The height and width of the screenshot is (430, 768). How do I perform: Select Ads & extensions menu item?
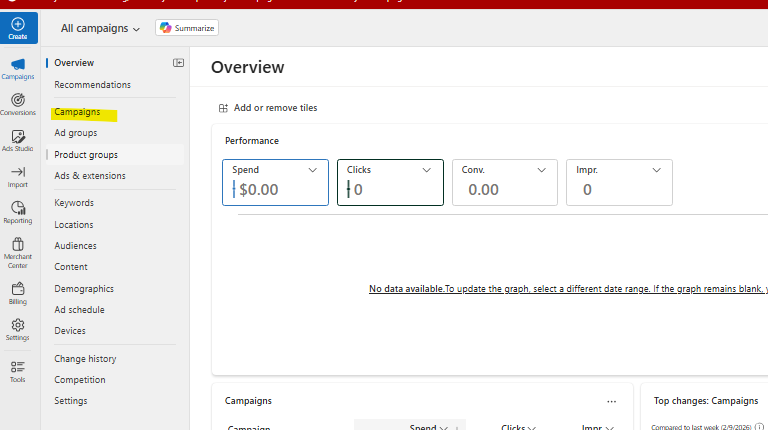coord(90,175)
